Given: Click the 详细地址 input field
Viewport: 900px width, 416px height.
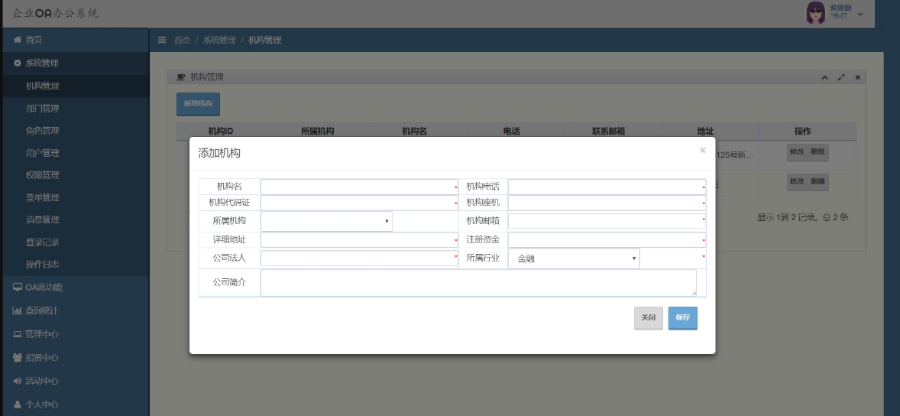Looking at the screenshot, I should (x=359, y=240).
